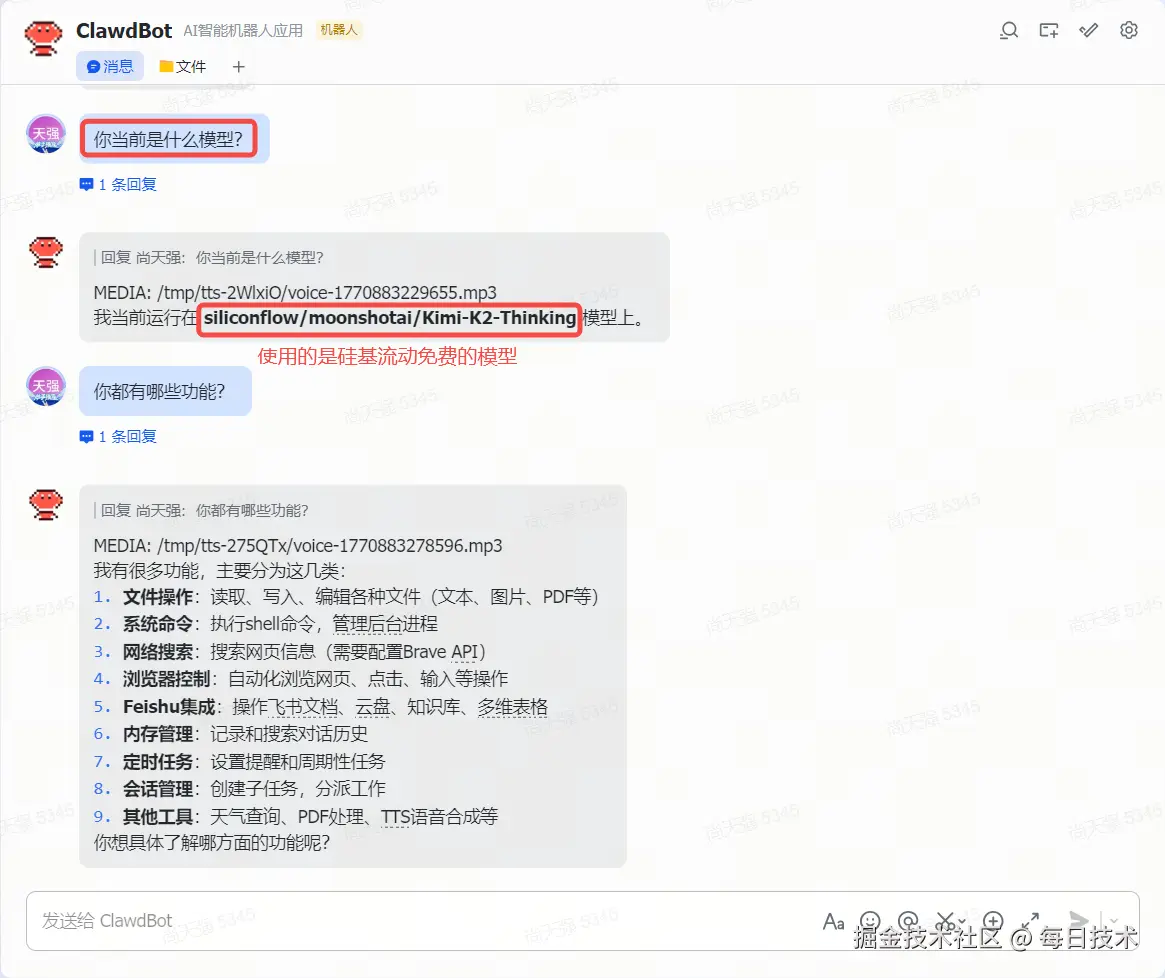Click the create-group card-plus icon
Screen dimensions: 1165x978
pyautogui.click(x=1049, y=30)
